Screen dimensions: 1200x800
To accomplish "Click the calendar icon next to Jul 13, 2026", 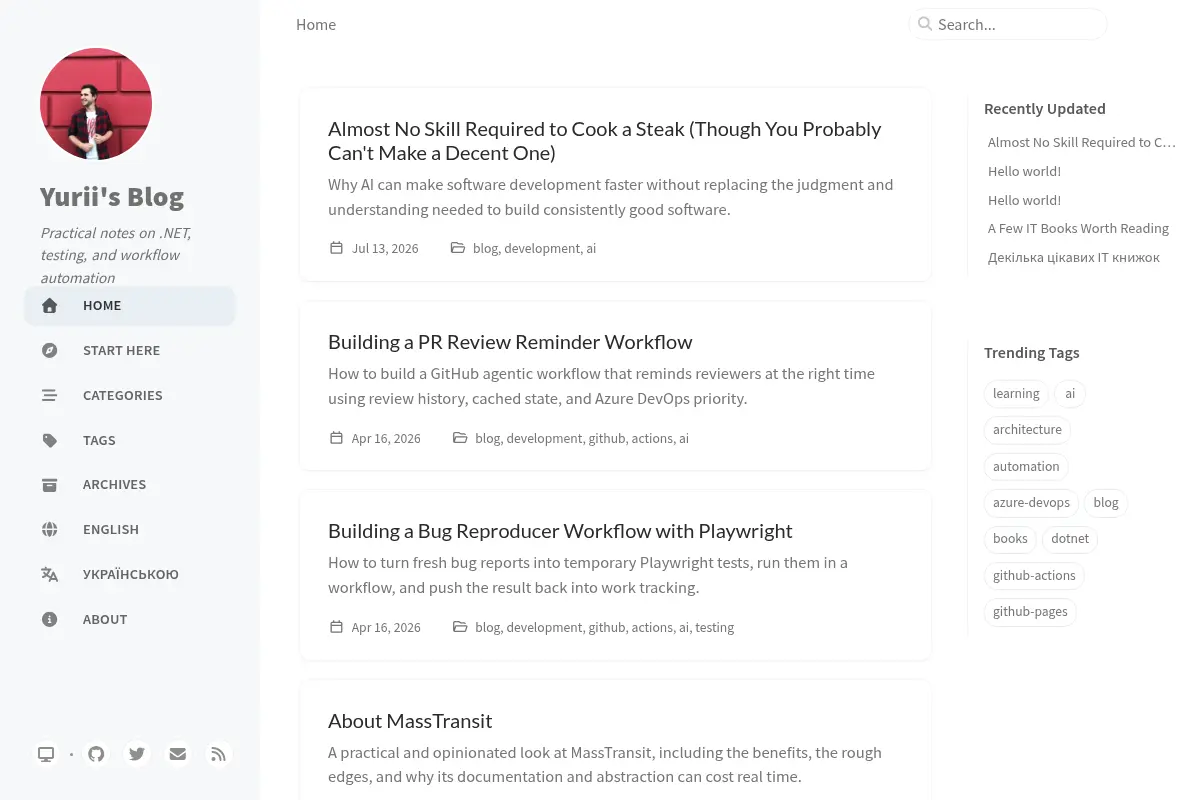I will [336, 247].
